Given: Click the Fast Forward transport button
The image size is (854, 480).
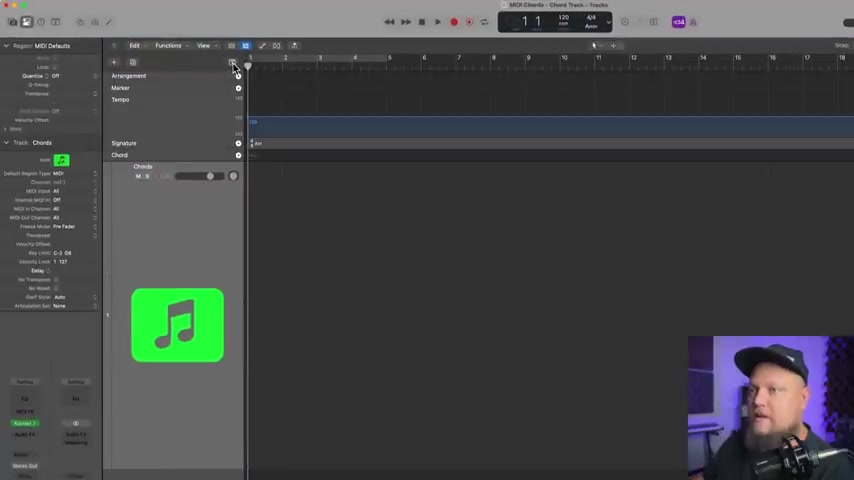Looking at the screenshot, I should click(x=406, y=22).
